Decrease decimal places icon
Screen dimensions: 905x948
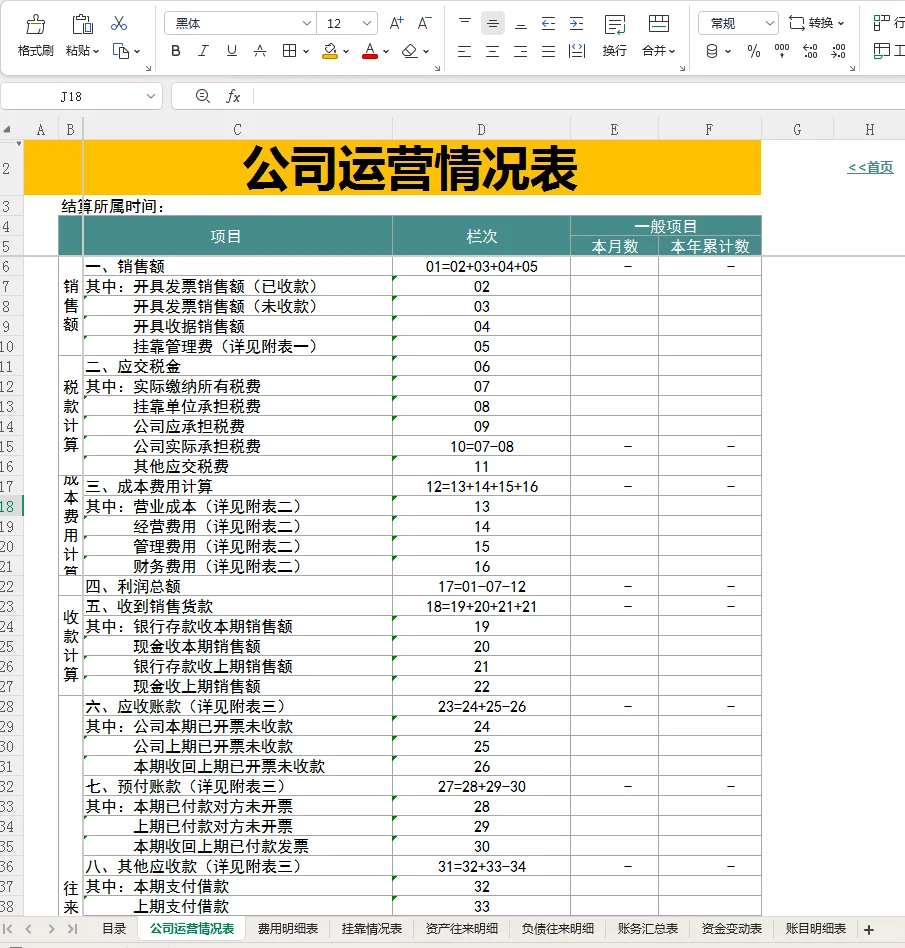coord(839,51)
